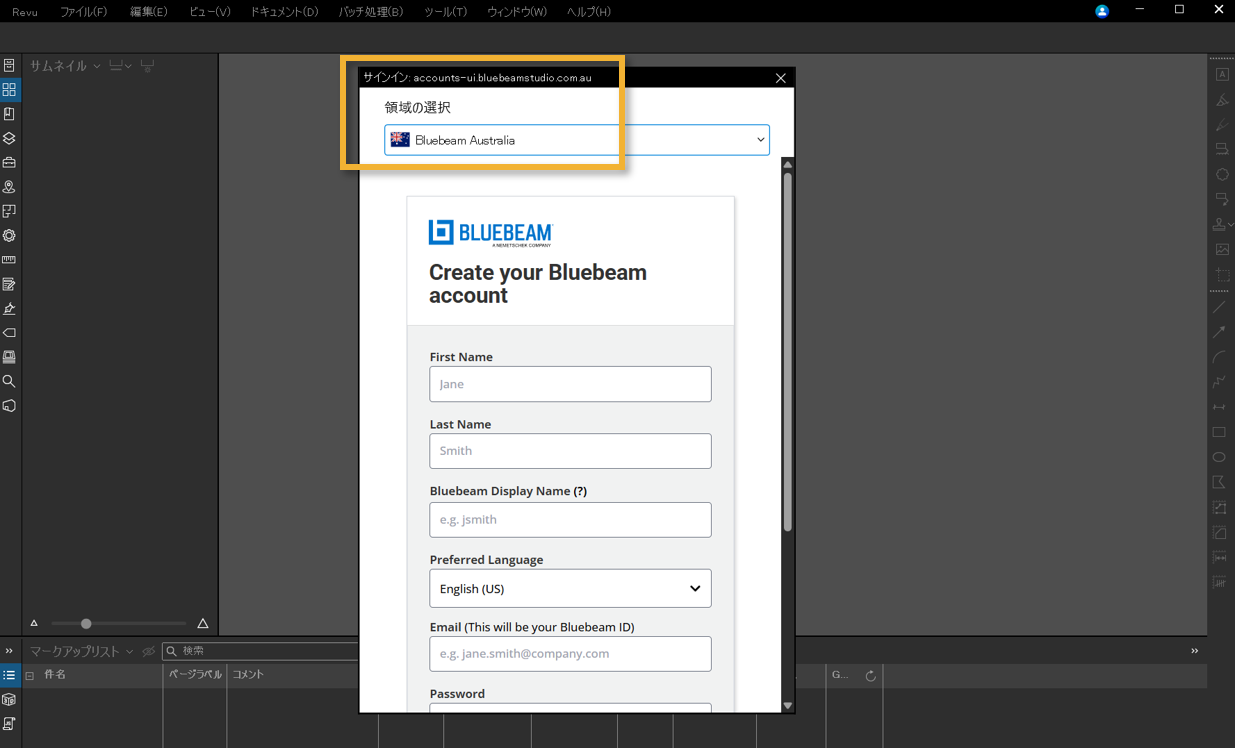Click the Last Name input field

(570, 451)
